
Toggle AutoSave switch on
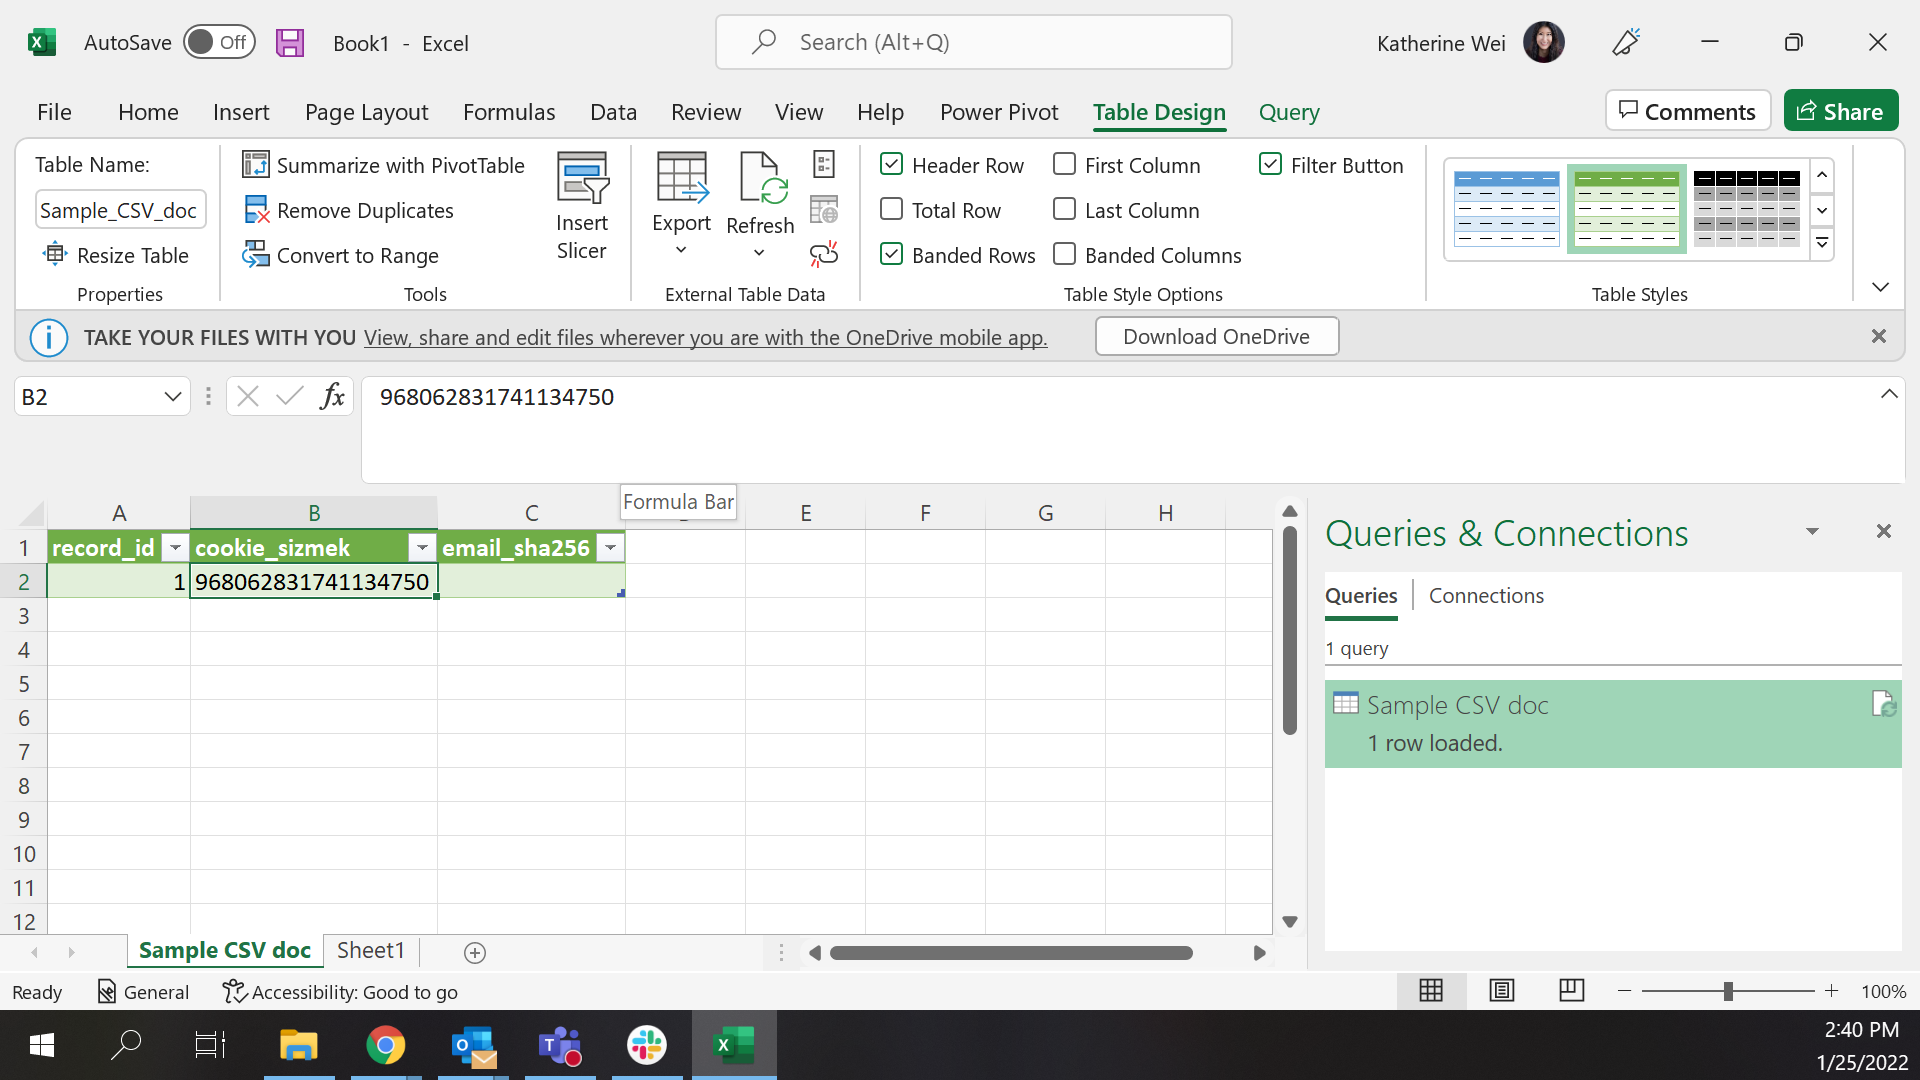pyautogui.click(x=219, y=43)
